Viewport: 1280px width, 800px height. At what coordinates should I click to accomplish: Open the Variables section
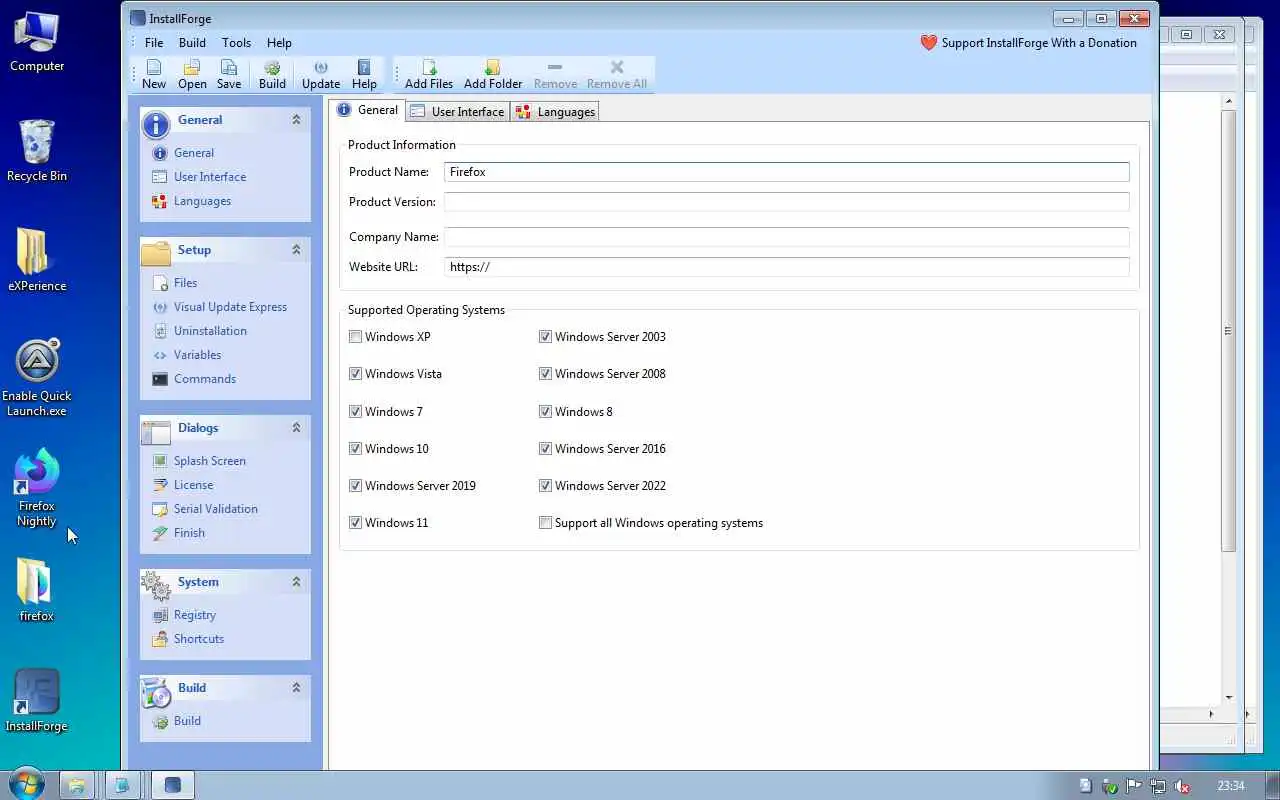point(197,355)
